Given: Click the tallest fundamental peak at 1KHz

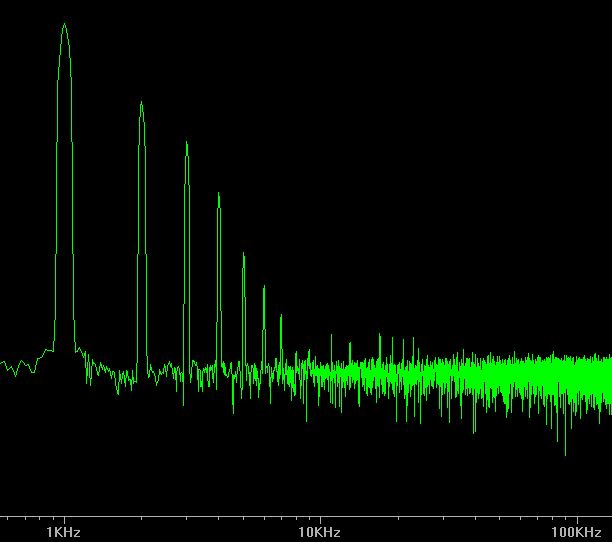Looking at the screenshot, I should [64, 187].
